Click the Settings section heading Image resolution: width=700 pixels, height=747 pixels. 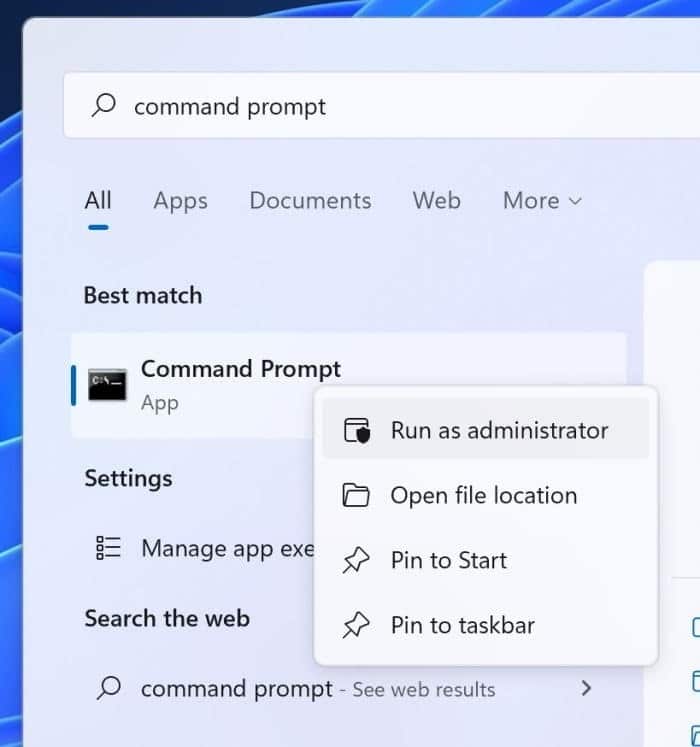click(129, 478)
